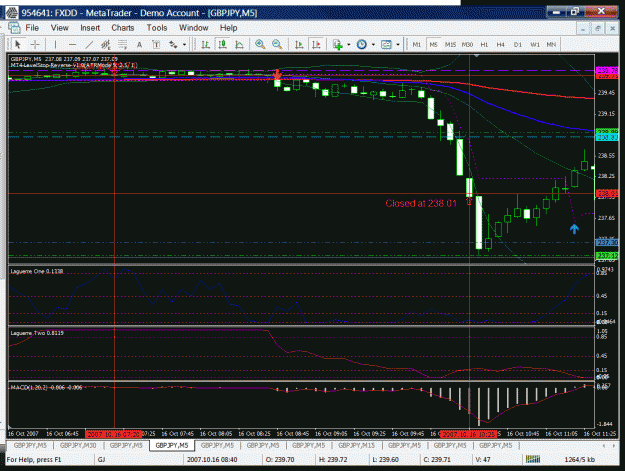The width and height of the screenshot is (625, 471).
Task: Select the equidistant channel tool
Action: click(x=106, y=45)
